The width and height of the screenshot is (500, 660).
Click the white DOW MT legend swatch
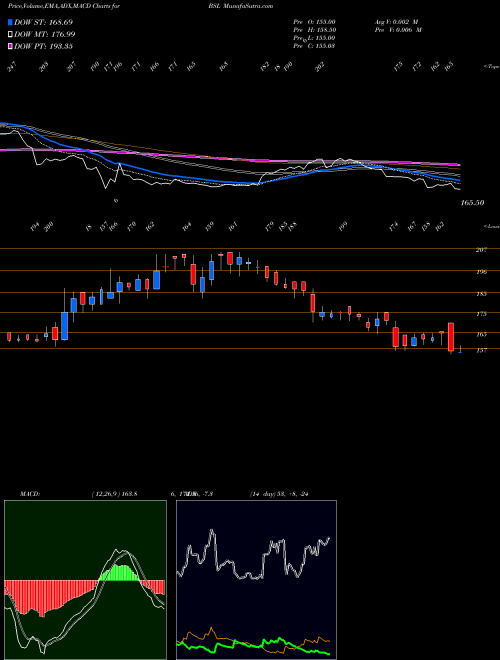coord(10,34)
